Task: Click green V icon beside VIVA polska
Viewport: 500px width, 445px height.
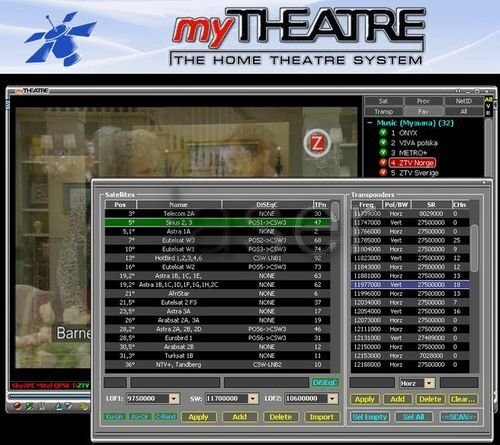Action: point(383,142)
